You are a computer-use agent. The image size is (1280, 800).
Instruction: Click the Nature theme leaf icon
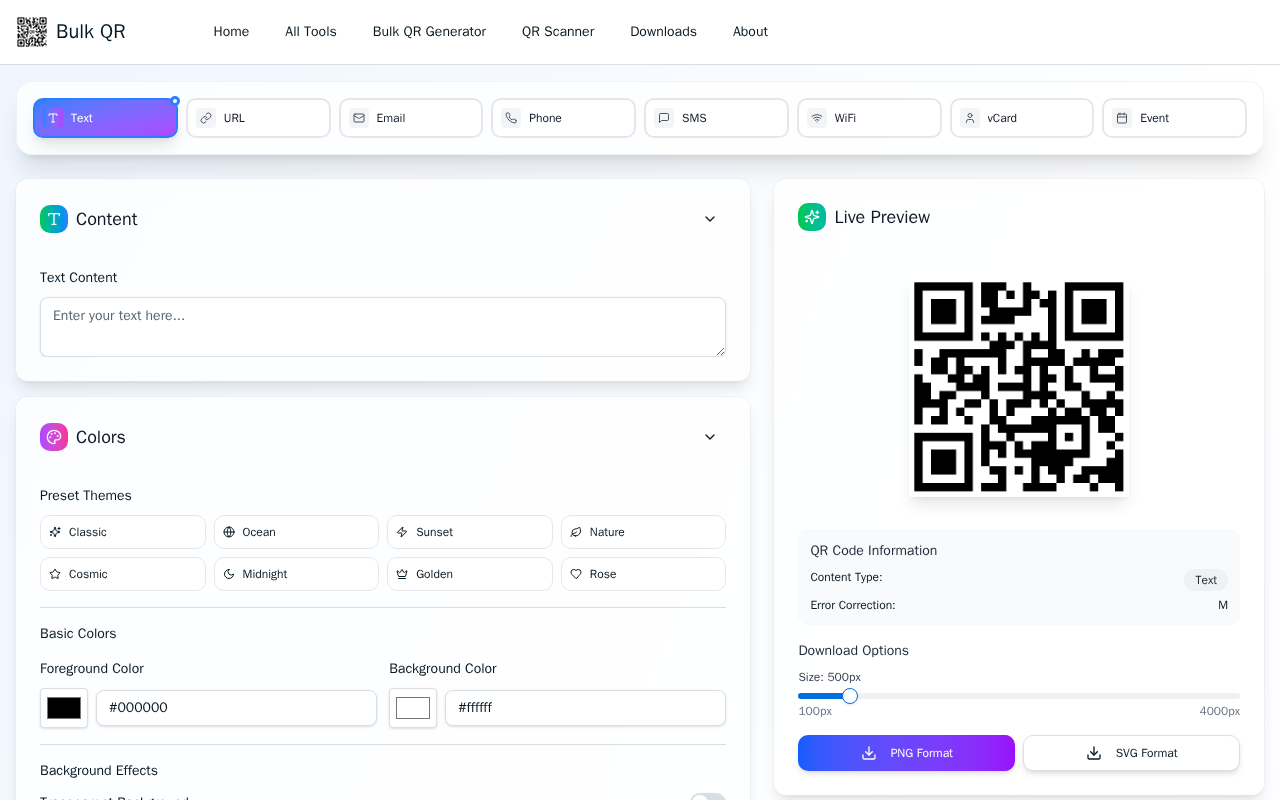click(x=576, y=532)
